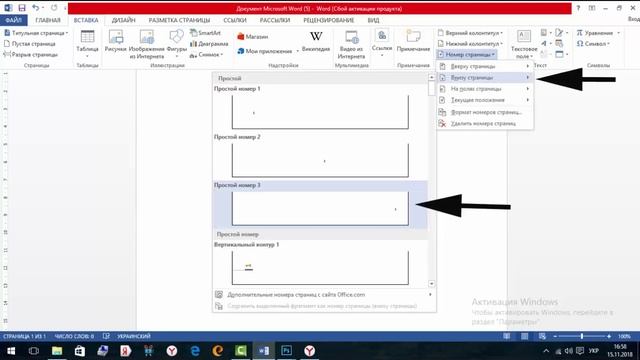Viewport: 640px width, 360px height.
Task: Save the document with the floppy disk icon
Action: pyautogui.click(x=22, y=8)
